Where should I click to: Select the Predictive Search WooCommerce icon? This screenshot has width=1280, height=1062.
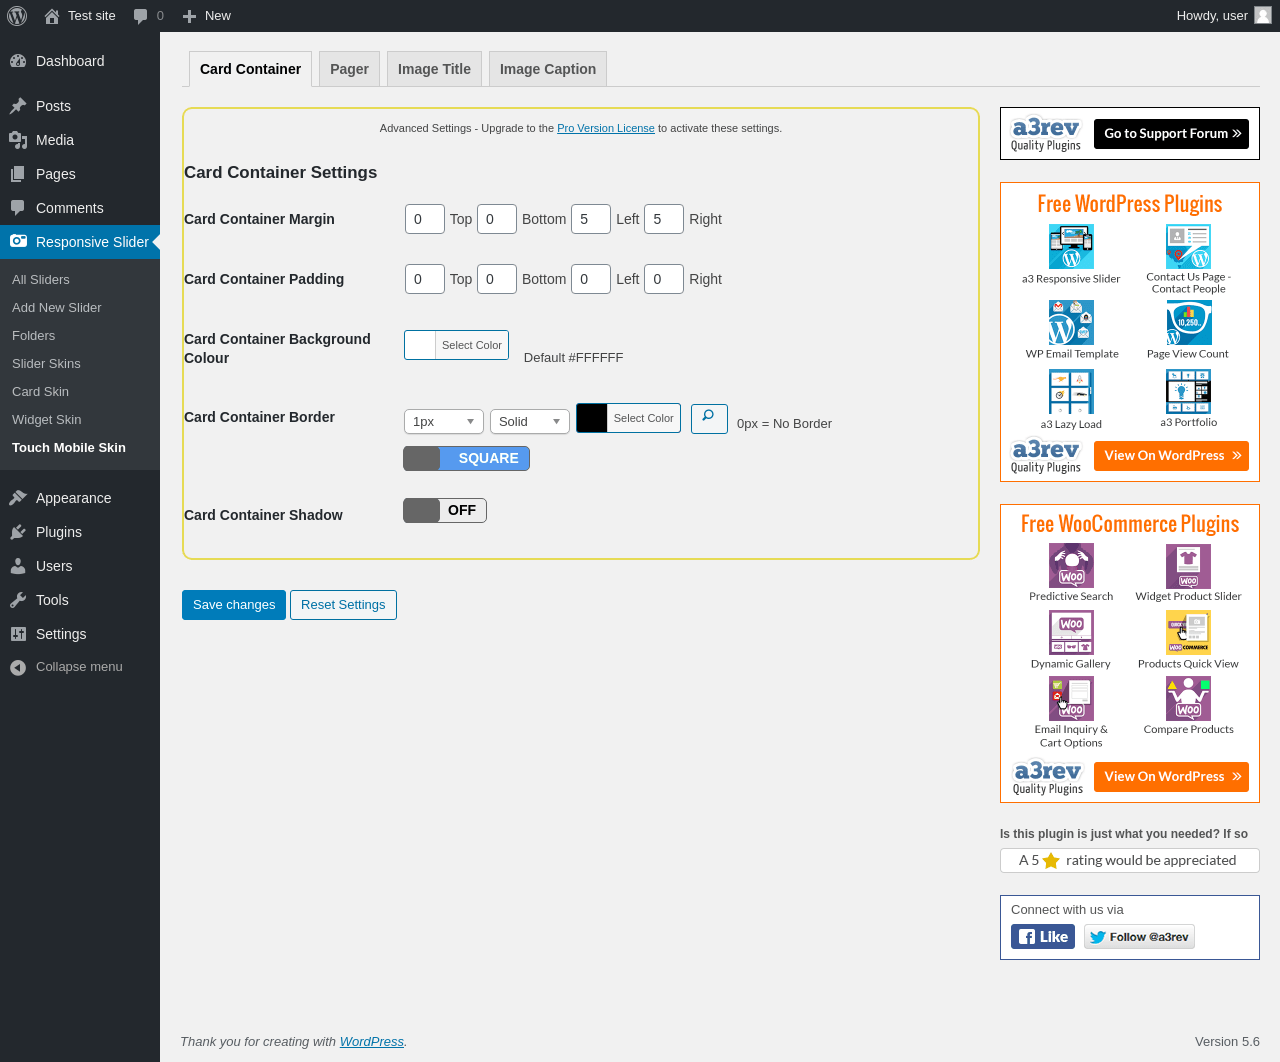1070,566
